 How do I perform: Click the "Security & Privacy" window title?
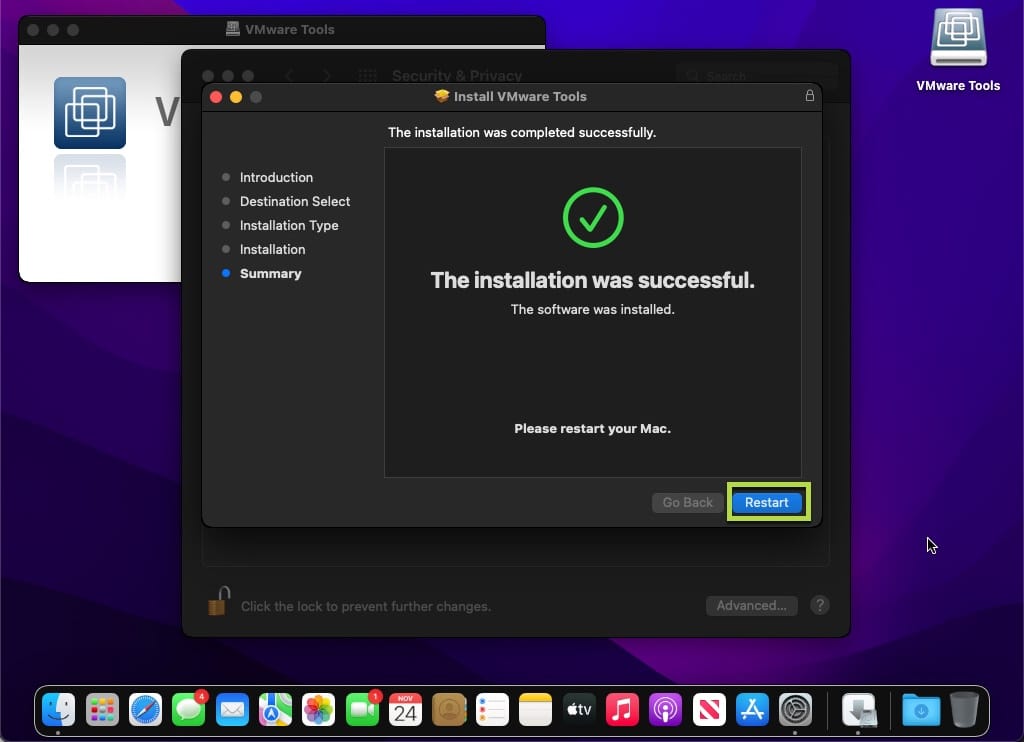(x=456, y=76)
